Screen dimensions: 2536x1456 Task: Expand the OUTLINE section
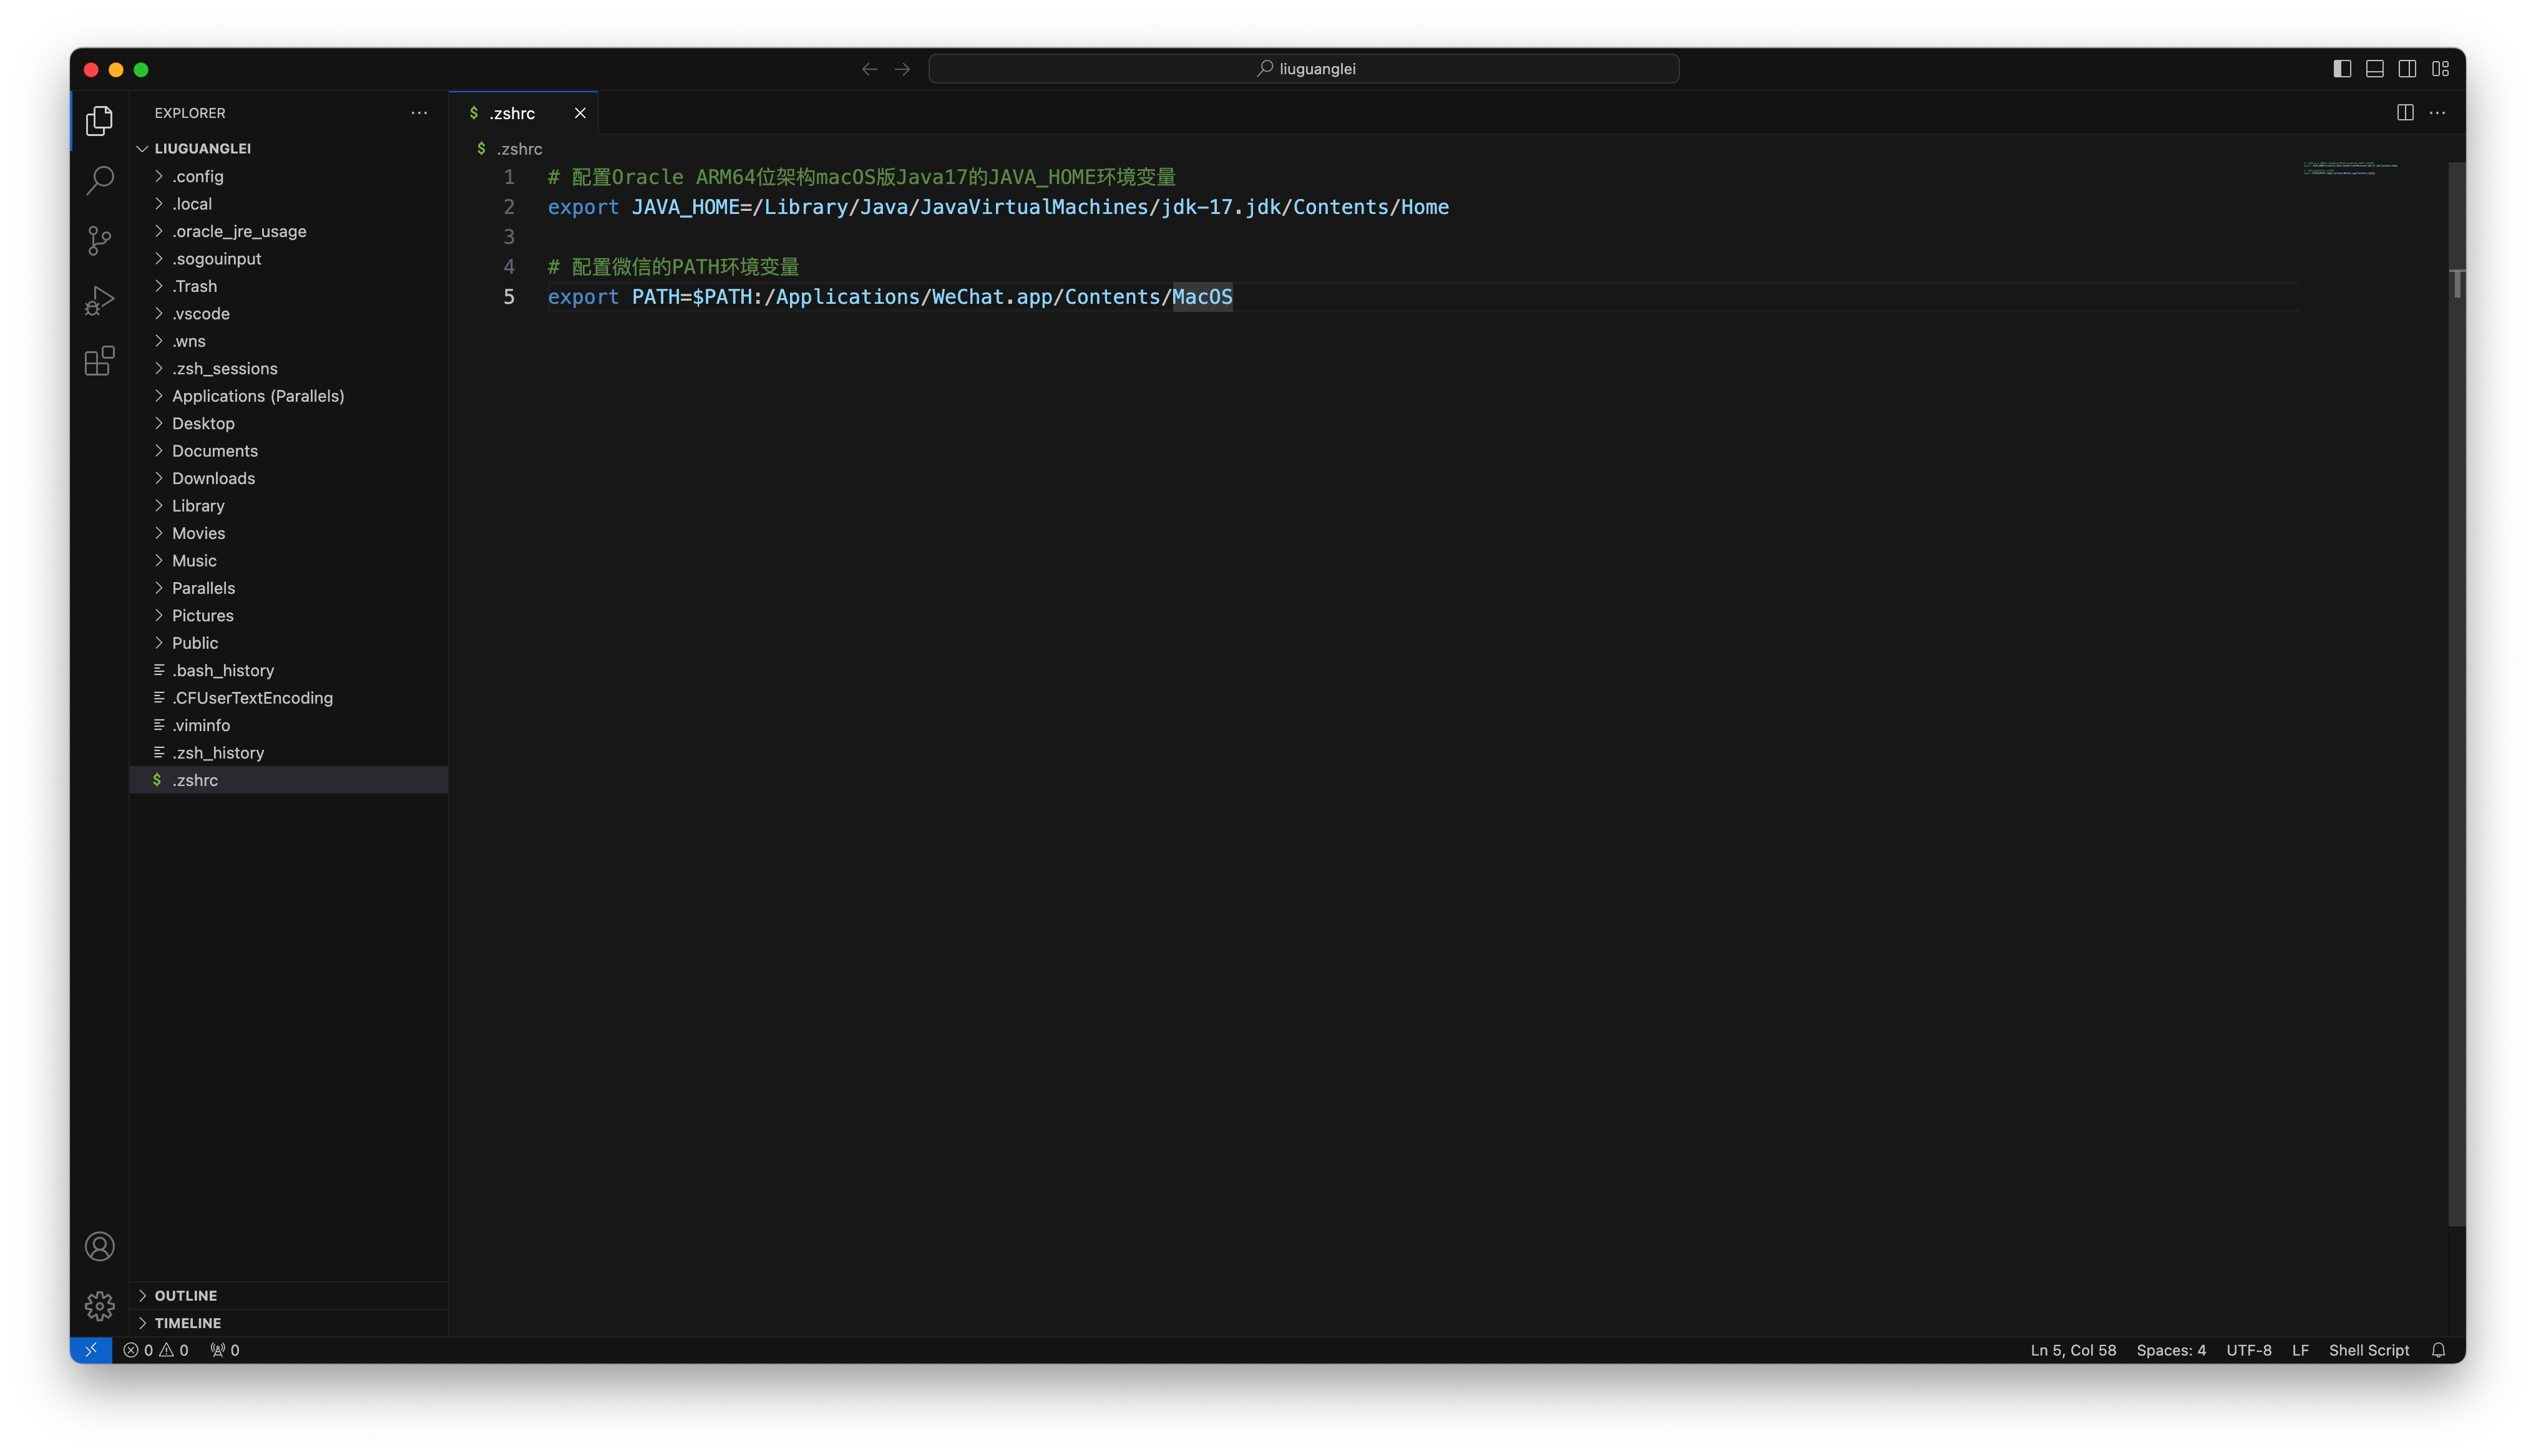pyautogui.click(x=186, y=1295)
